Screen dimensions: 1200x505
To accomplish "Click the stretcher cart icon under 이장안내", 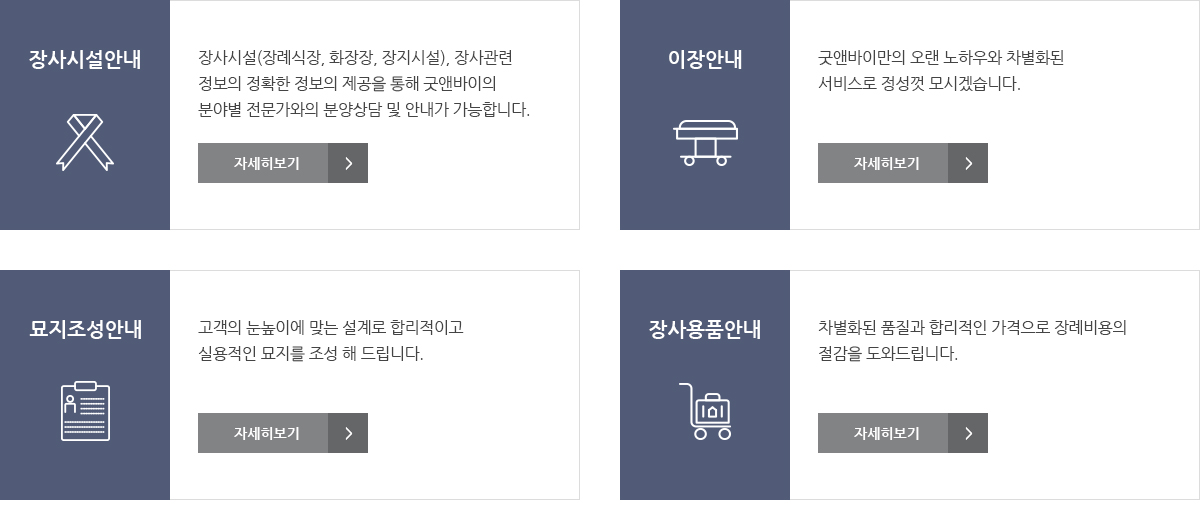I will click(x=705, y=143).
